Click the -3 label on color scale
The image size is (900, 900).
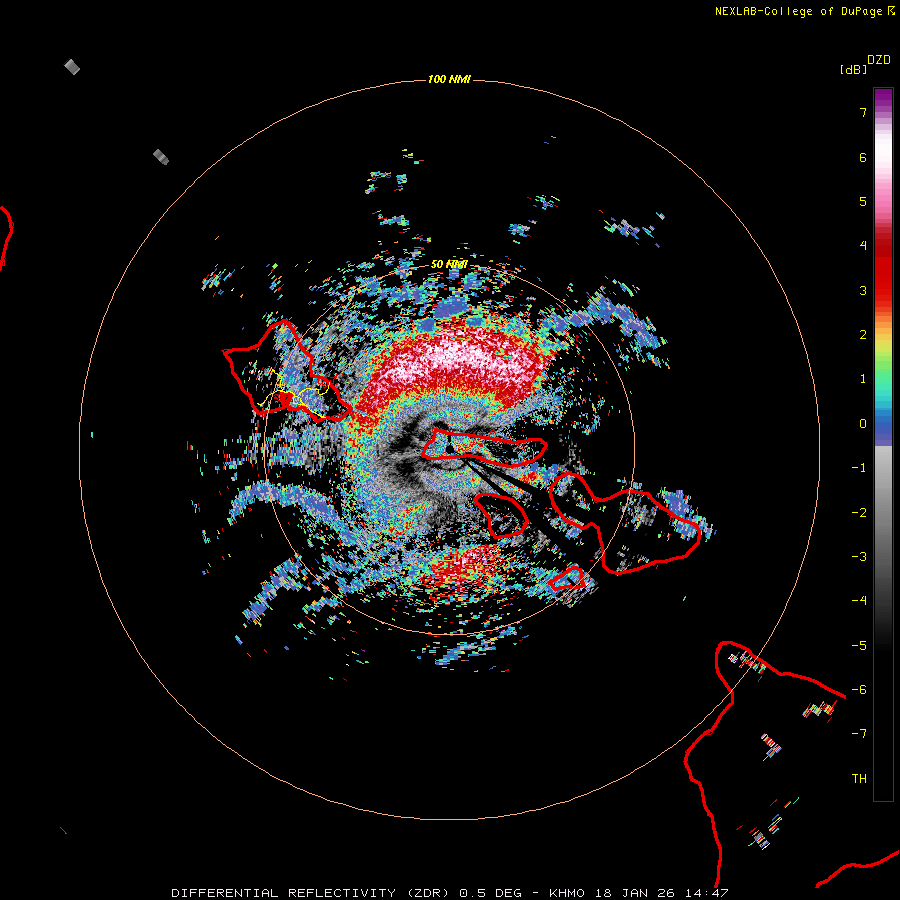tap(859, 557)
